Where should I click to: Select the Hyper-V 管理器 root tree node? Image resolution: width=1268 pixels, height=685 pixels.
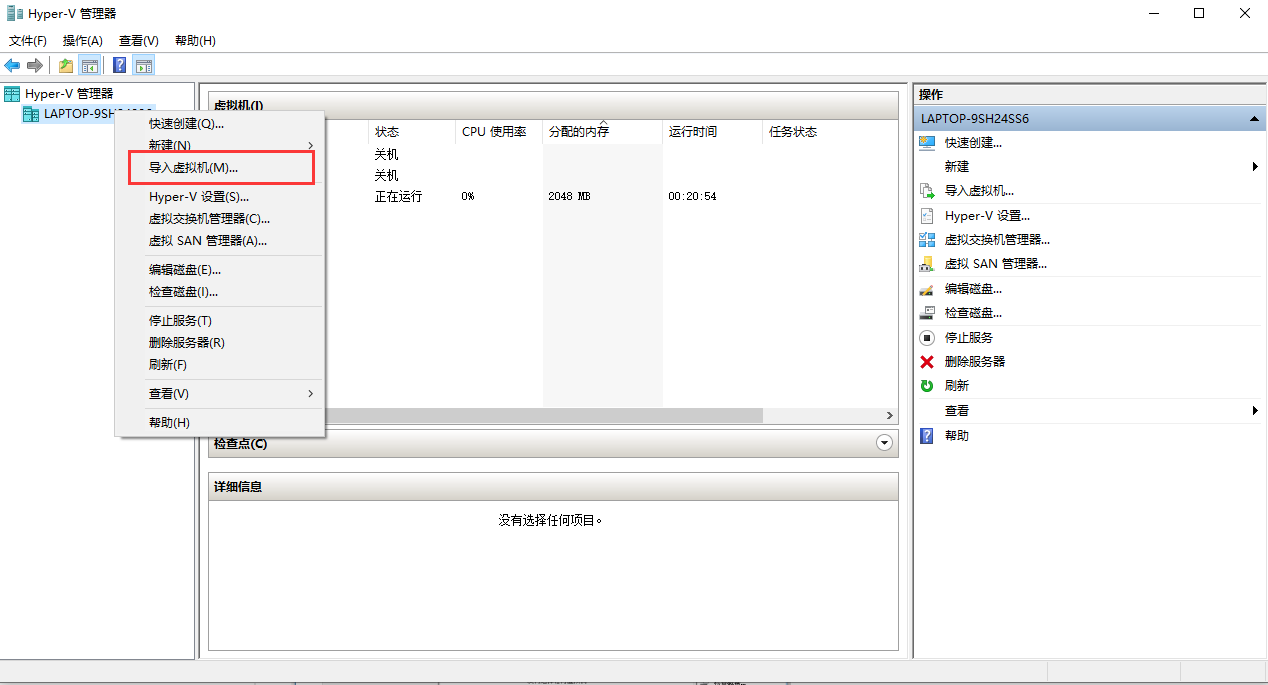click(69, 93)
